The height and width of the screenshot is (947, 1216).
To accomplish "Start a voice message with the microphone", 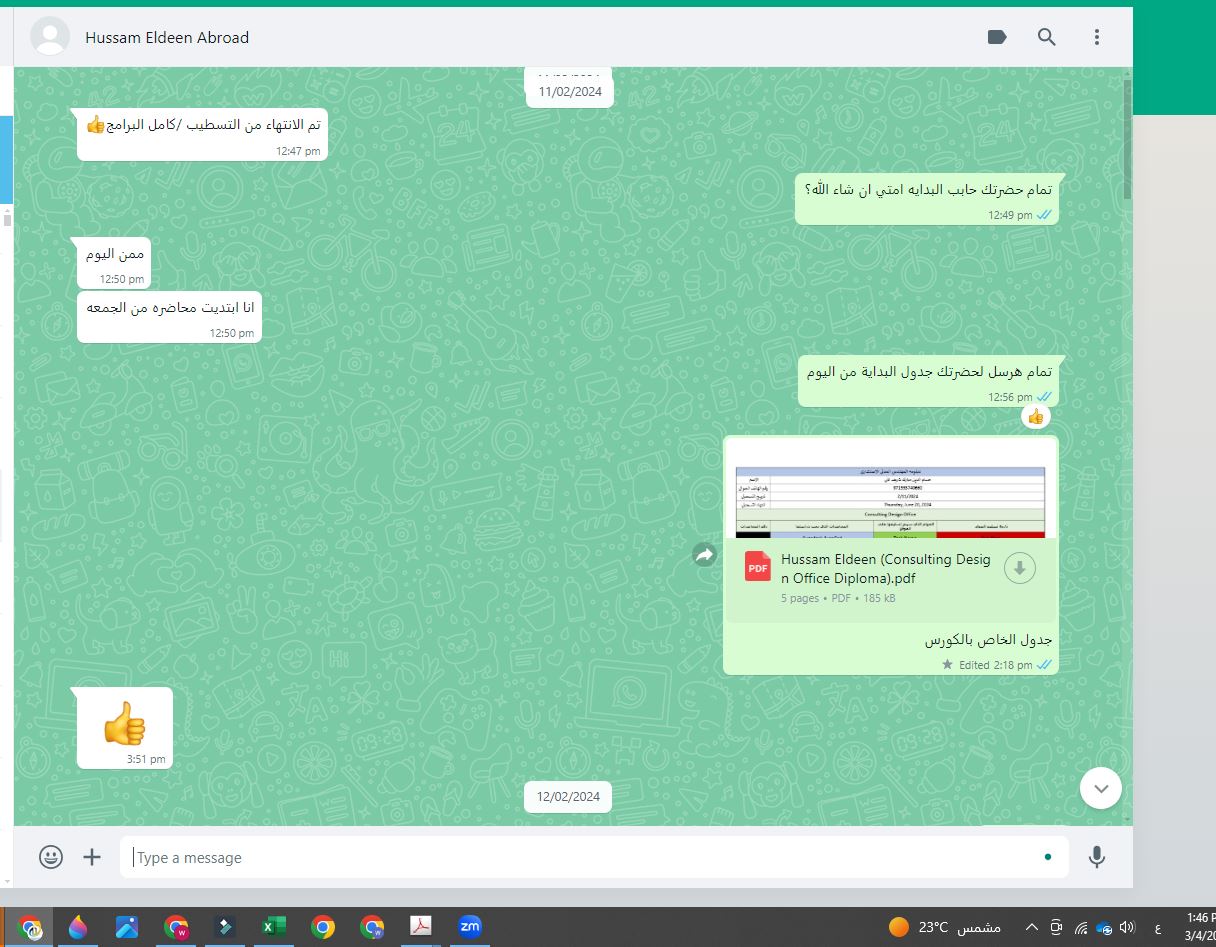I will [x=1097, y=857].
